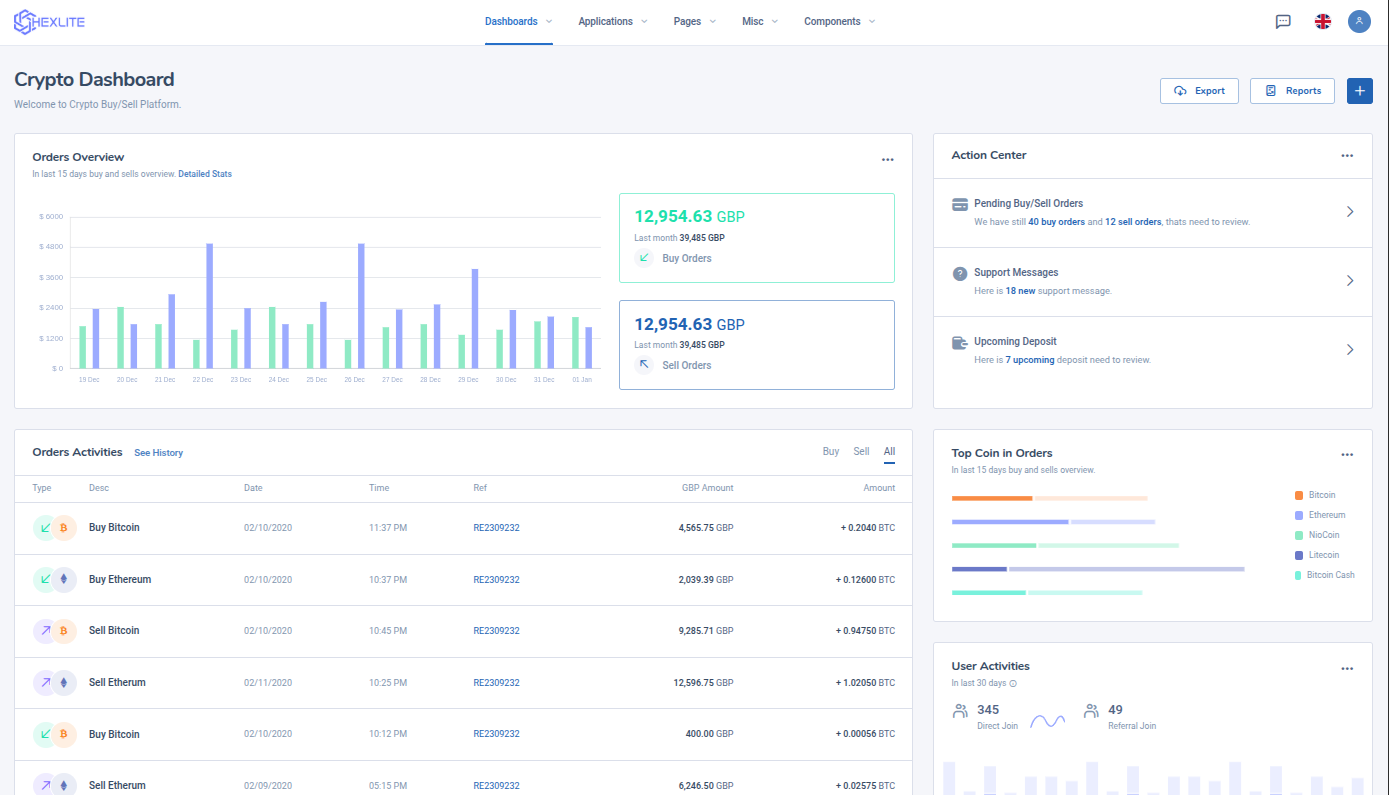Switch to the Sell orders tab

(x=861, y=452)
